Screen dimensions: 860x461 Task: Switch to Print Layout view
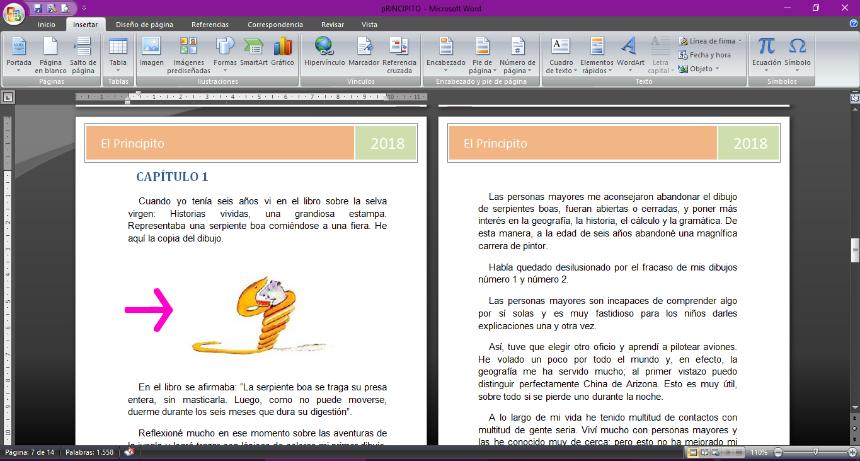tap(693, 453)
